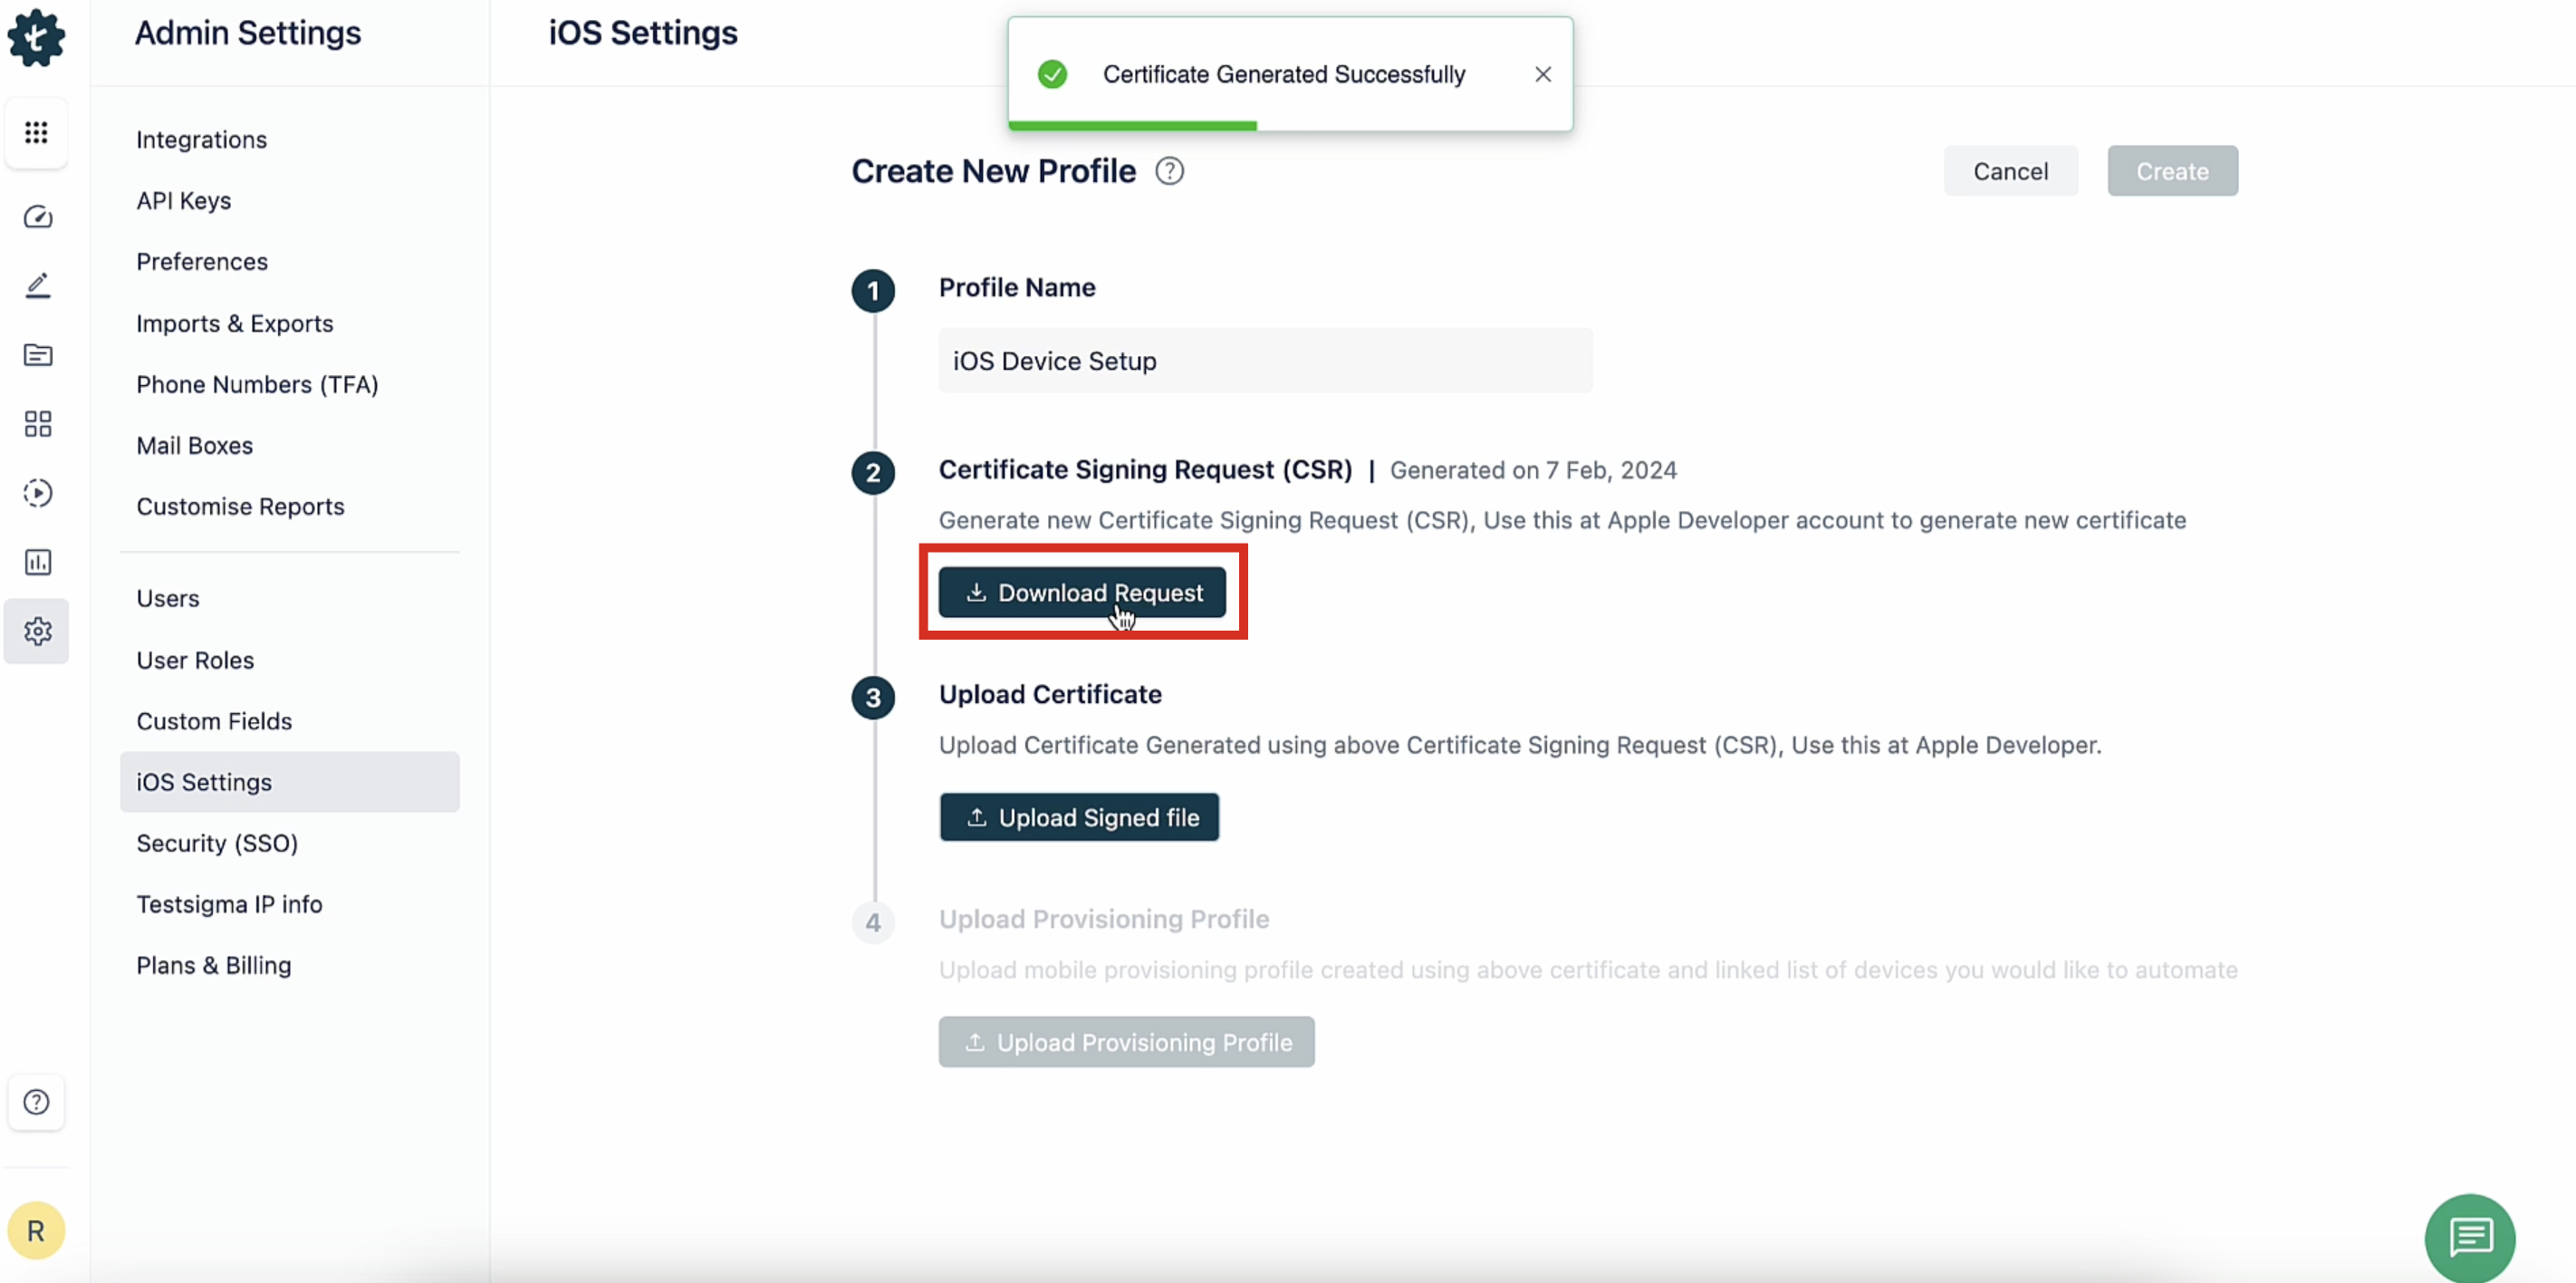The image size is (2576, 1283).
Task: Select the Profile Name input field
Action: [1265, 360]
